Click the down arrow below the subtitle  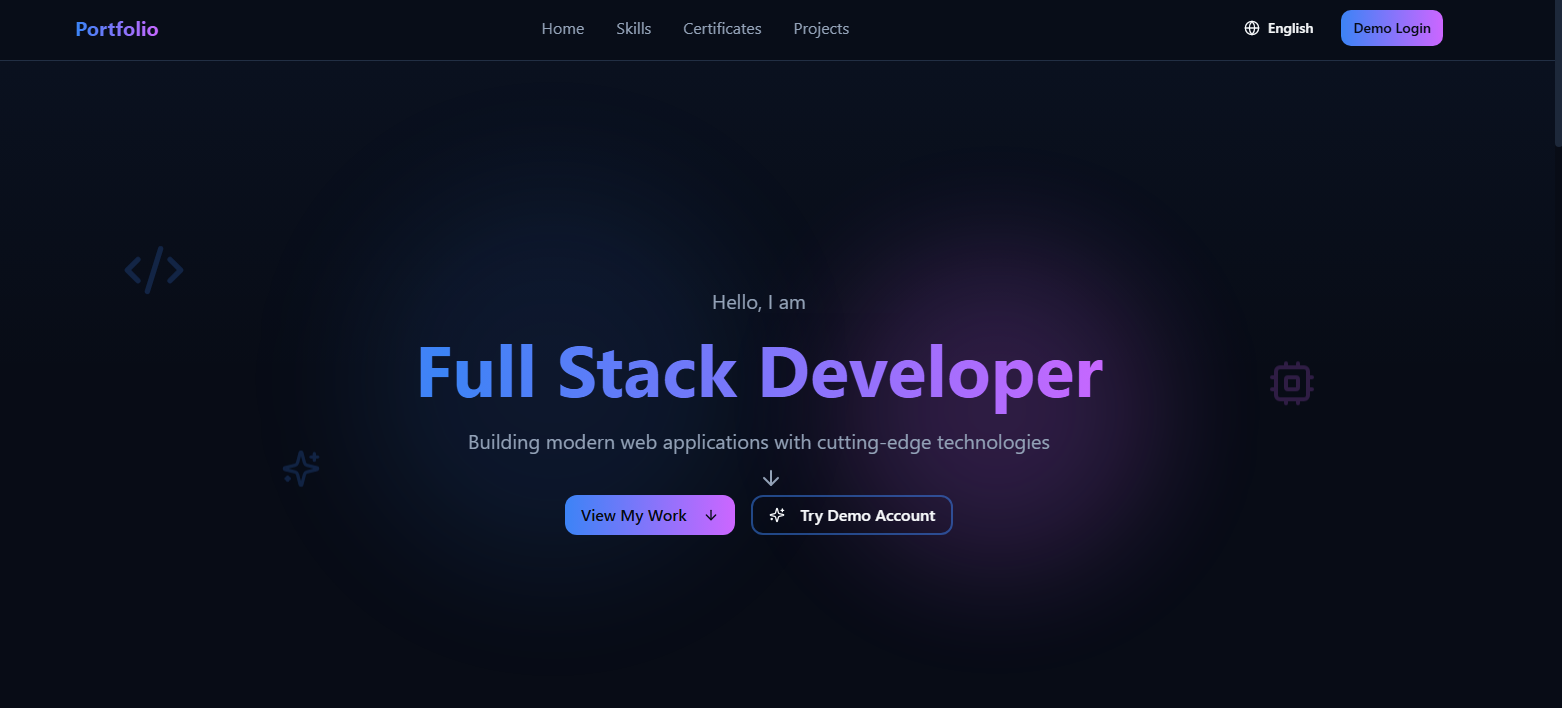pyautogui.click(x=770, y=478)
